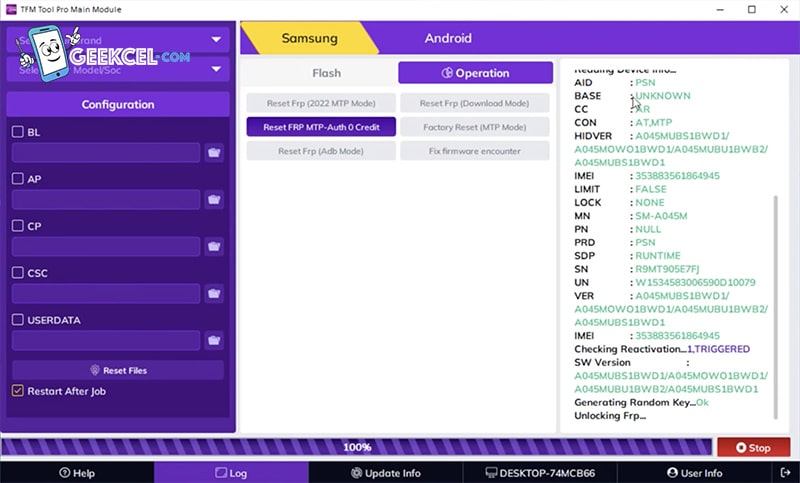Open the USERDATA file browse folder icon
Screen dimensions: 800x483
[214, 340]
